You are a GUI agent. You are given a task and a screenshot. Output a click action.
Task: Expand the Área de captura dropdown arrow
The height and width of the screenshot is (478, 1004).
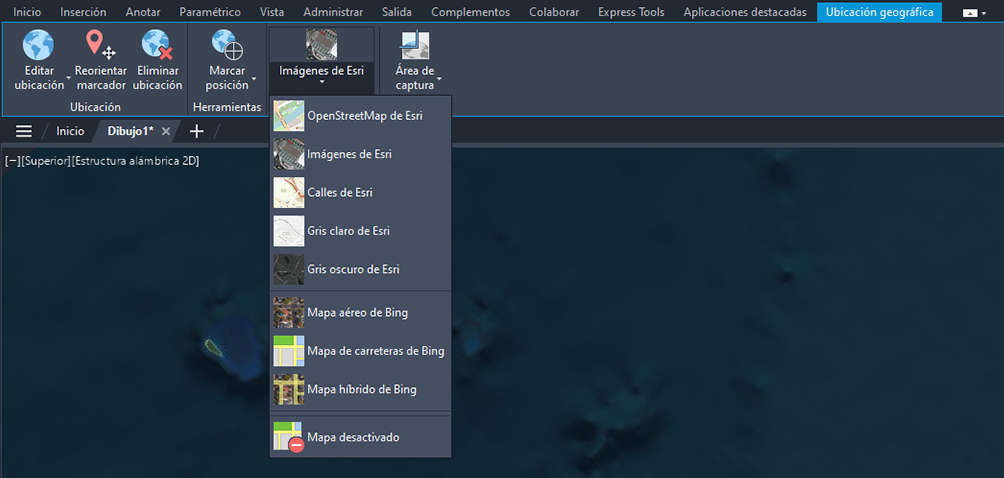[439, 79]
